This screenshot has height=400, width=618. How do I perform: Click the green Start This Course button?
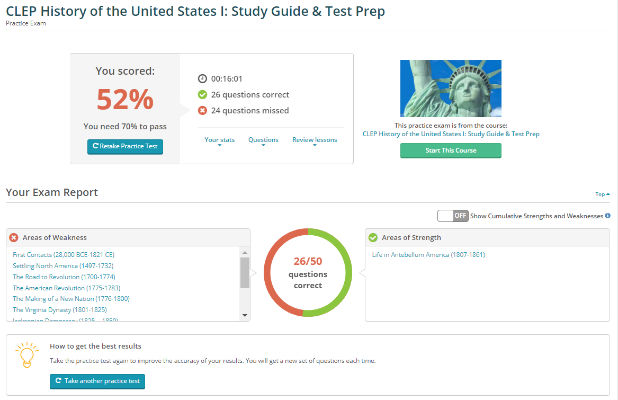pos(450,151)
